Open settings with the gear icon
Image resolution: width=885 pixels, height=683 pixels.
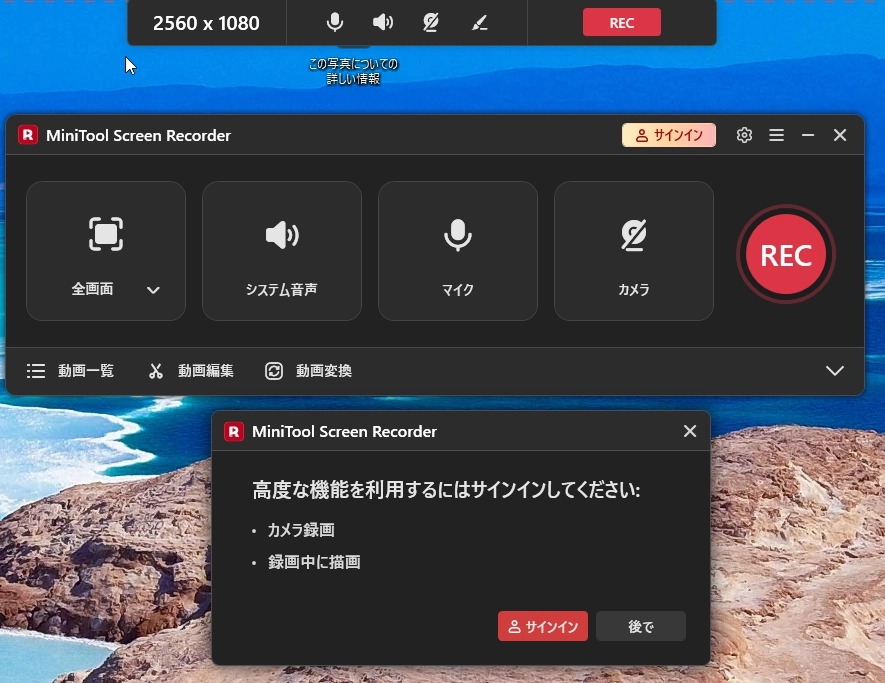pos(744,135)
